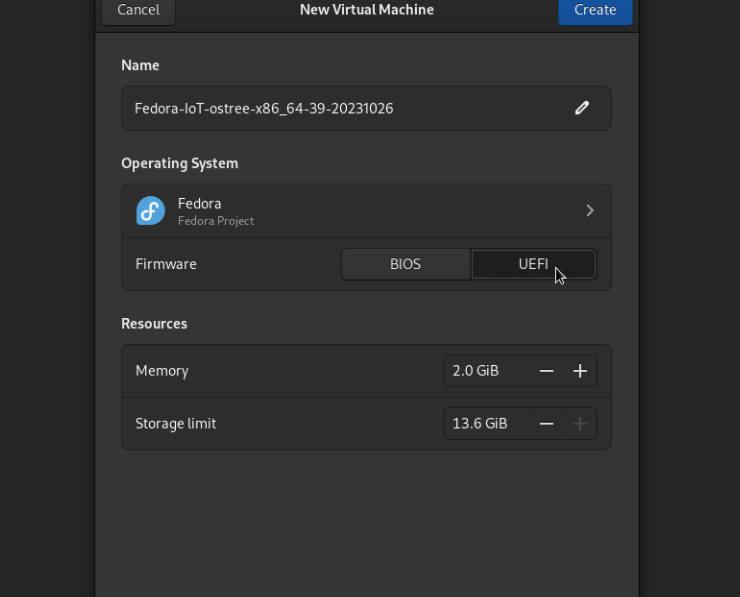Decrease memory with the minus button
740x597 pixels.
point(546,371)
